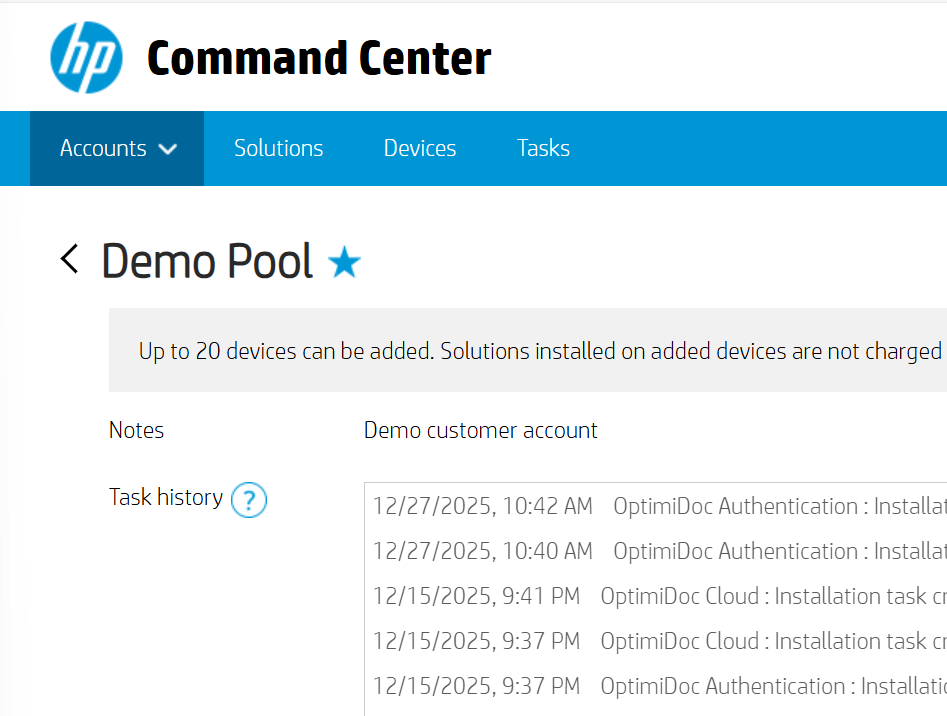Click the Notes field label
Image resolution: width=947 pixels, height=716 pixels.
pos(136,431)
